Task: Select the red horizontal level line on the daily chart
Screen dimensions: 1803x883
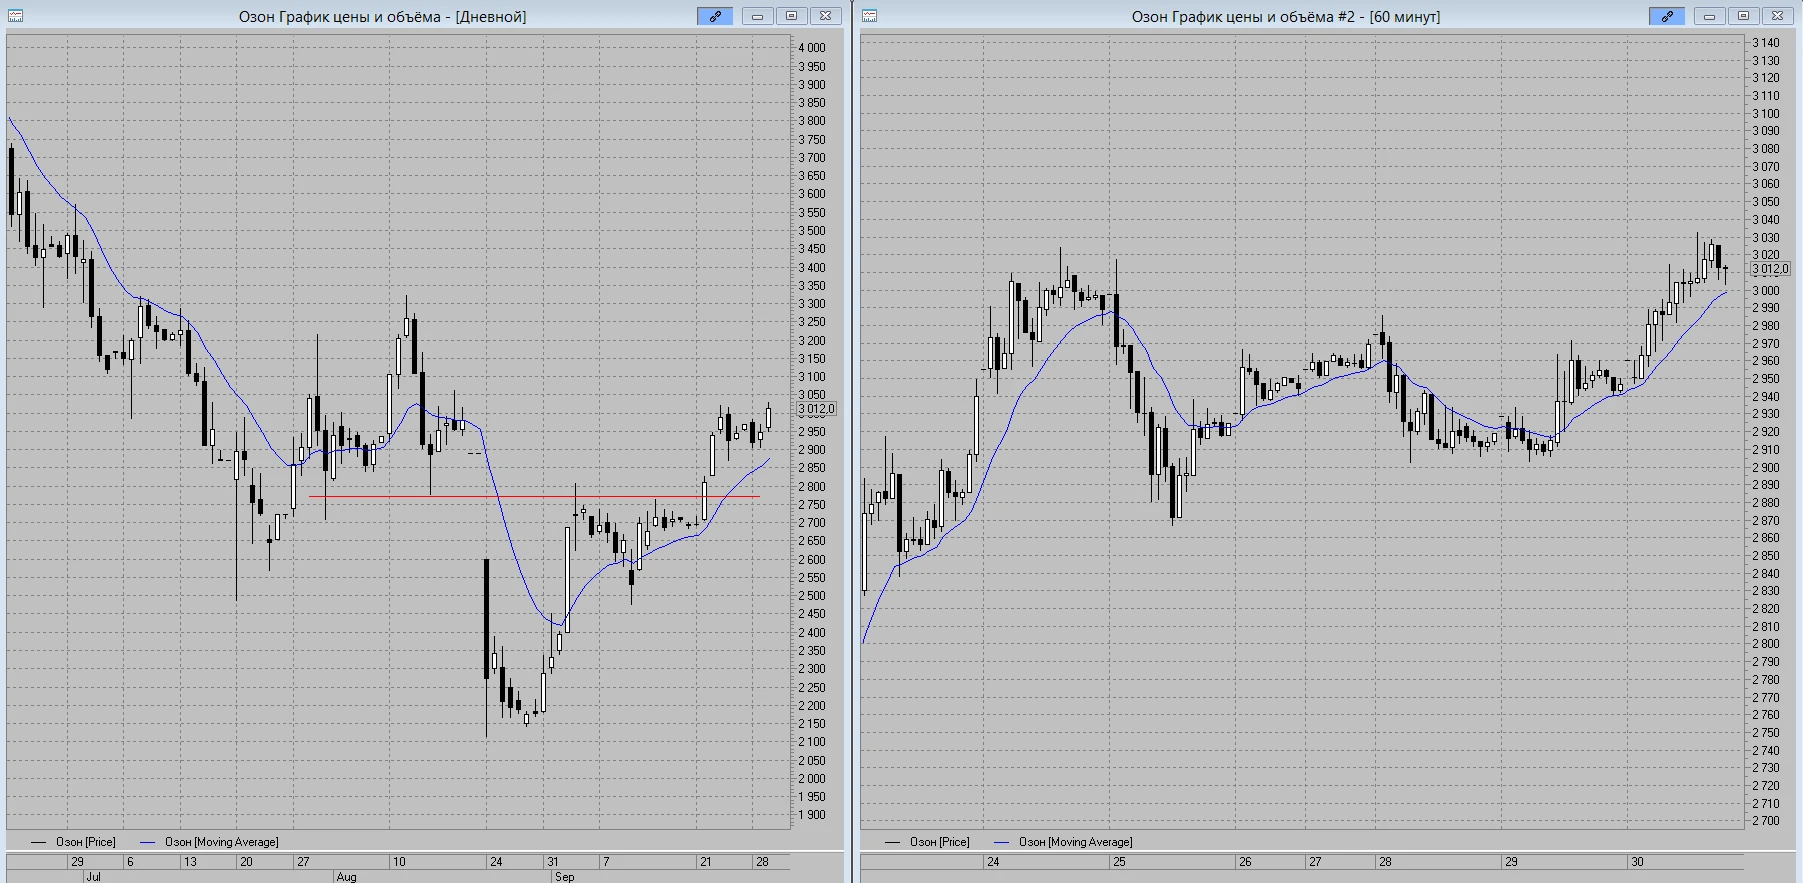Action: [534, 497]
